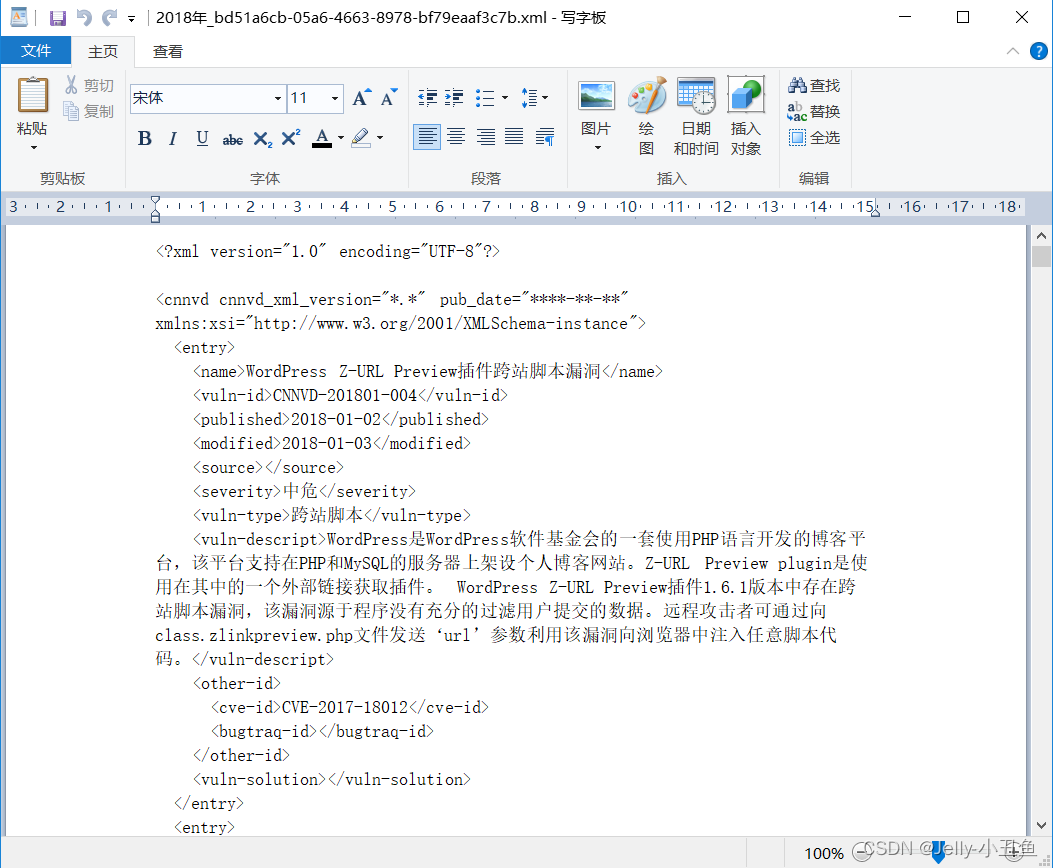The image size is (1053, 868).
Task: Insert 日期和时间 calendar icon
Action: pos(696,115)
